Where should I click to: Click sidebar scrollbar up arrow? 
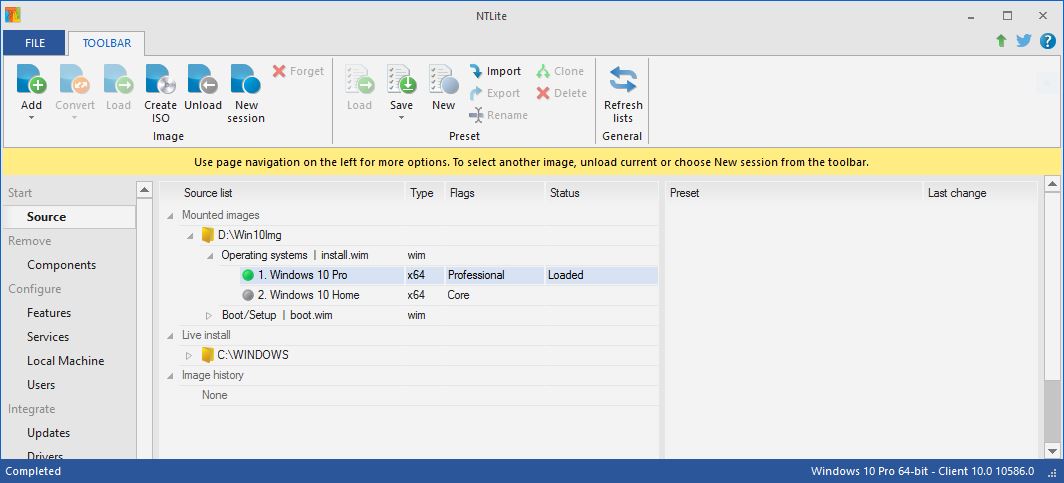click(145, 190)
